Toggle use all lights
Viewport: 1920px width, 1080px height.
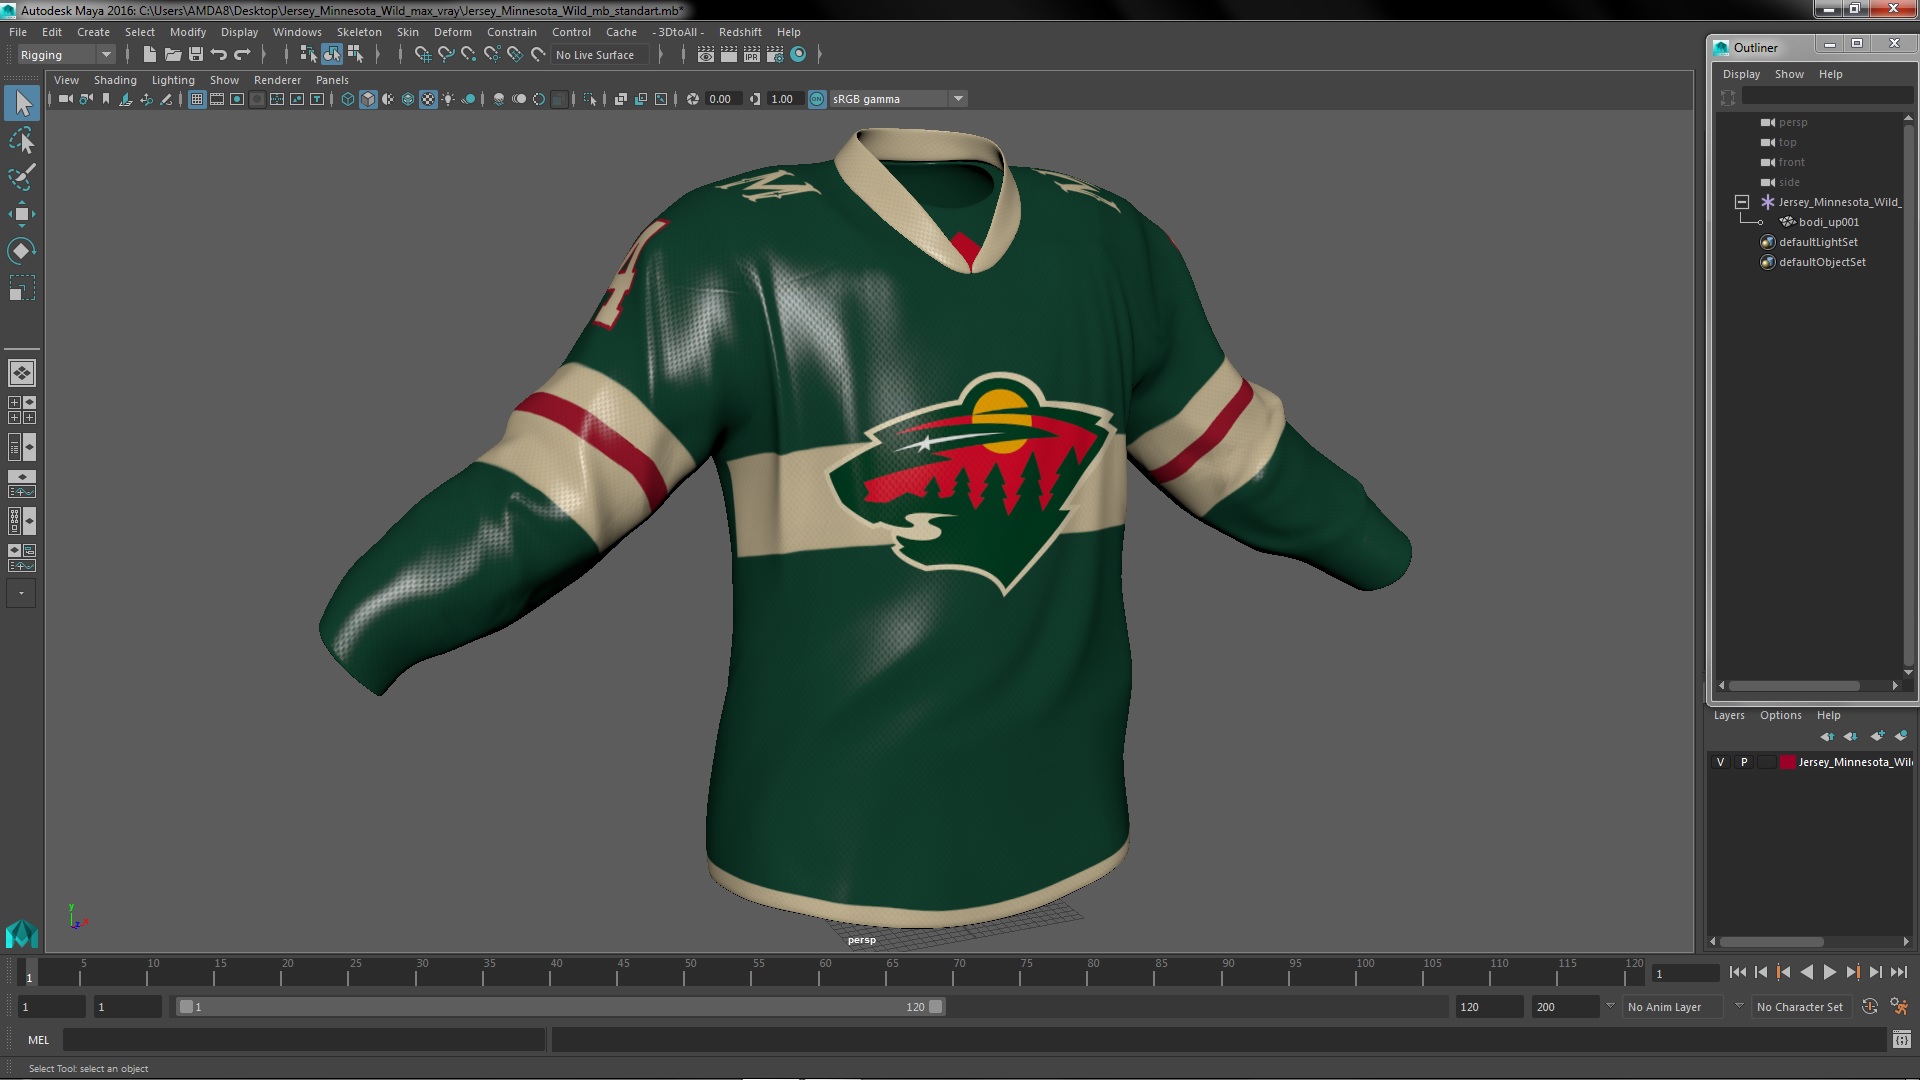pos(448,99)
